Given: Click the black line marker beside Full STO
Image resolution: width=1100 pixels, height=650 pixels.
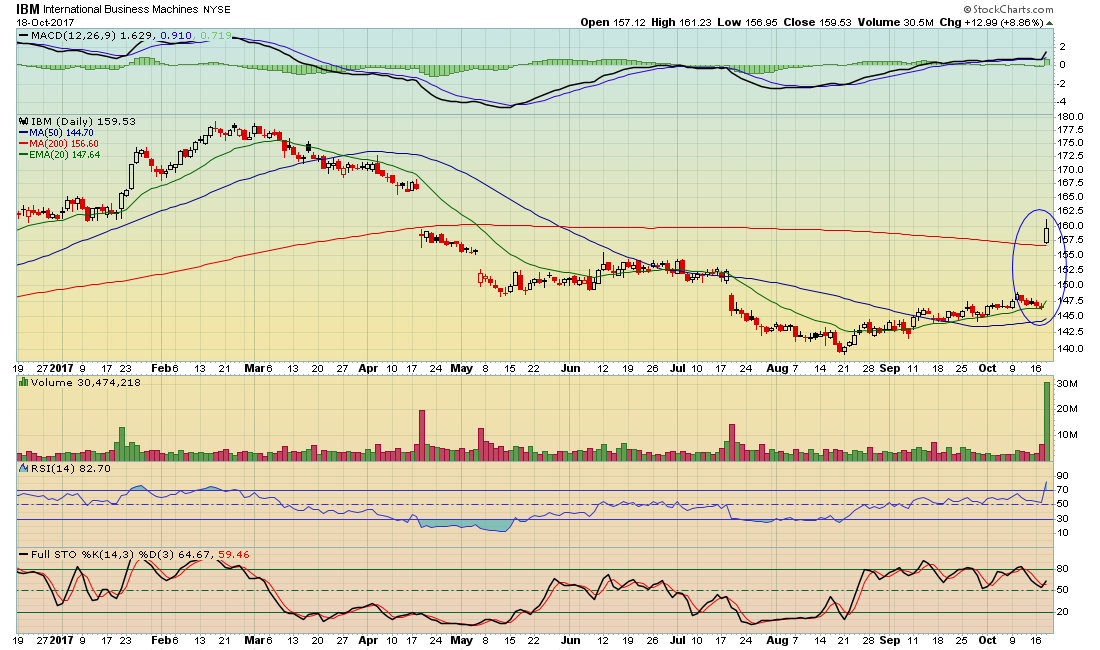Looking at the screenshot, I should tap(24, 555).
